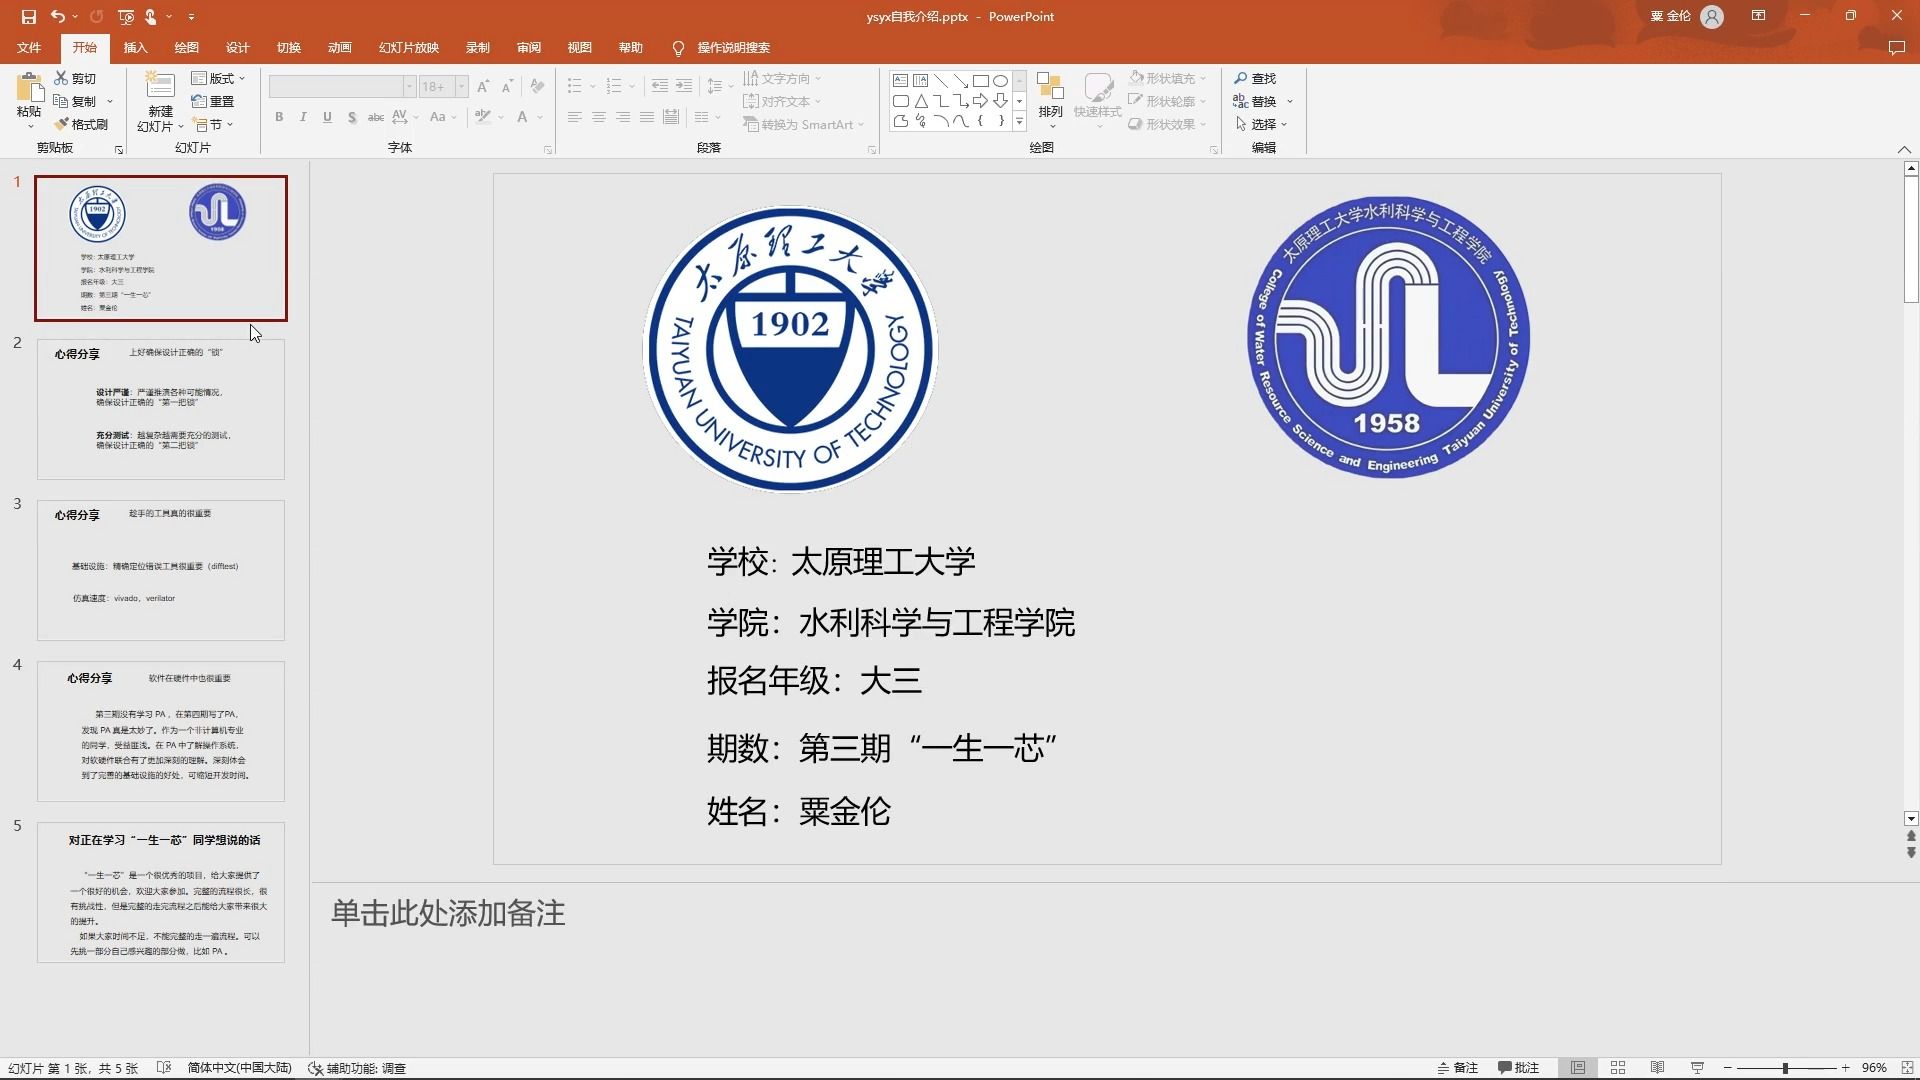The width and height of the screenshot is (1920, 1080).
Task: Click the Clear Formatting eraser icon
Action: (538, 87)
